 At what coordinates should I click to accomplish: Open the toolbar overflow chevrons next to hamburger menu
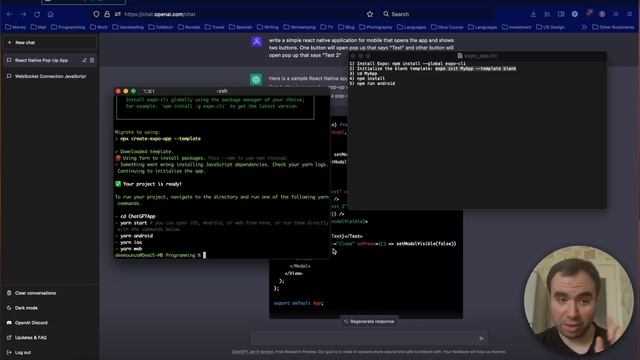pyautogui.click(x=616, y=14)
